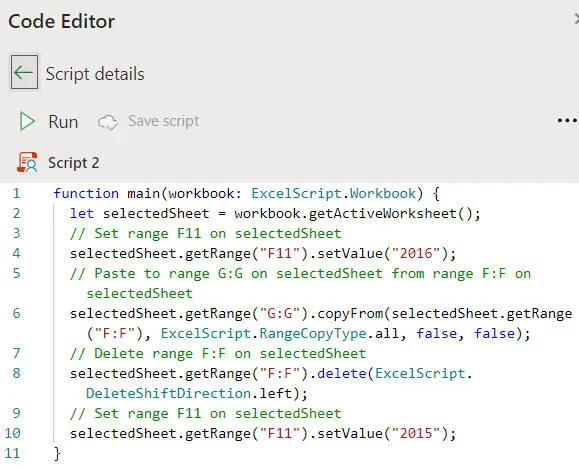Viewport: 579px width, 469px height.
Task: Click the Script details heading
Action: coord(95,74)
